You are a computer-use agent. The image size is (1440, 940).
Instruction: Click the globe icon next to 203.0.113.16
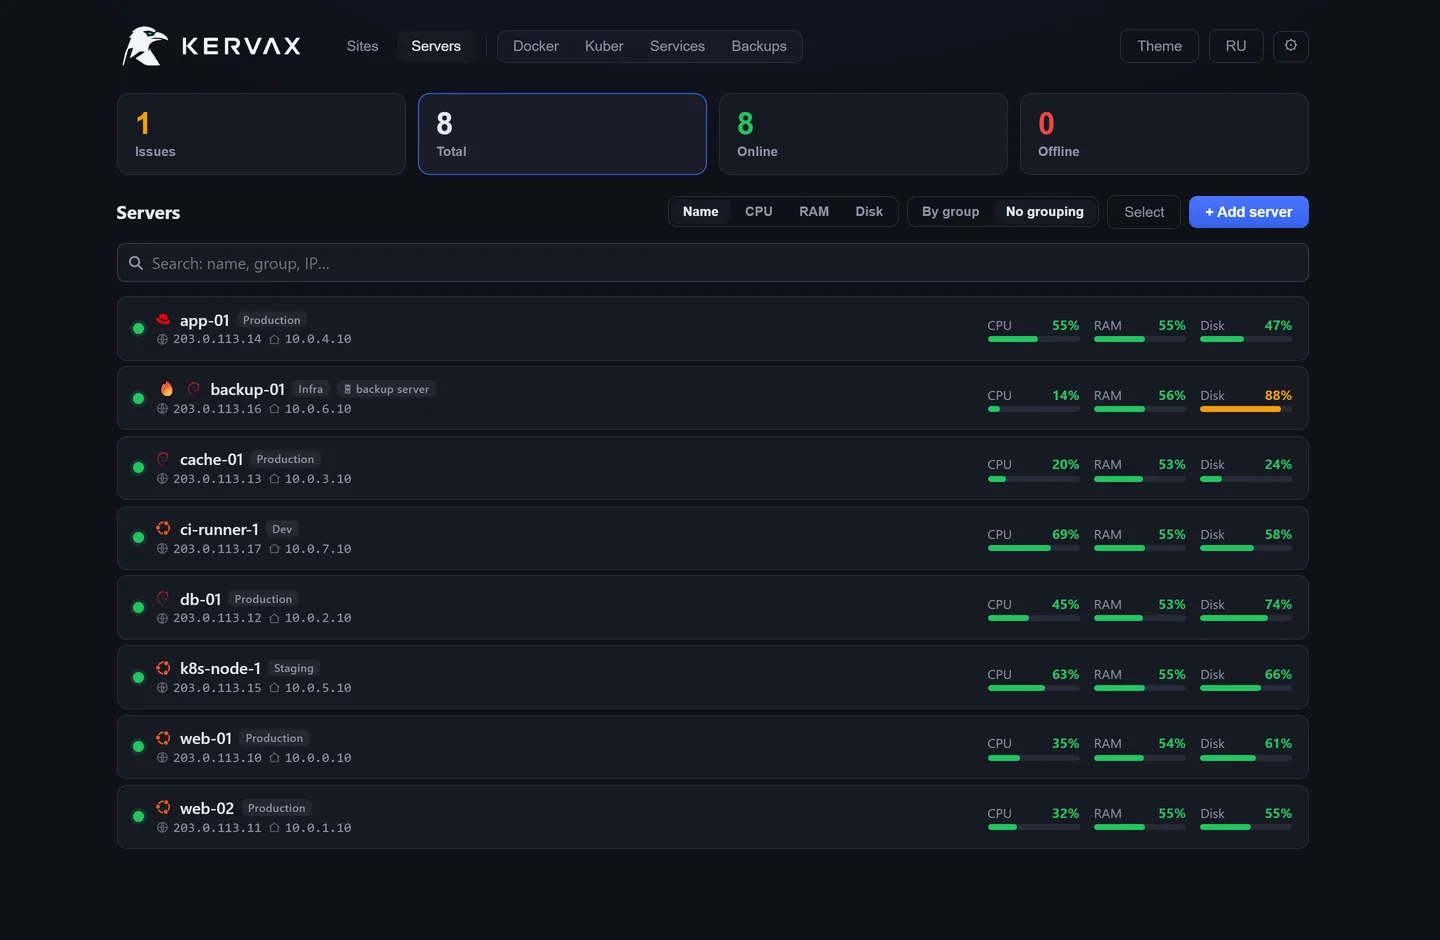pyautogui.click(x=162, y=409)
